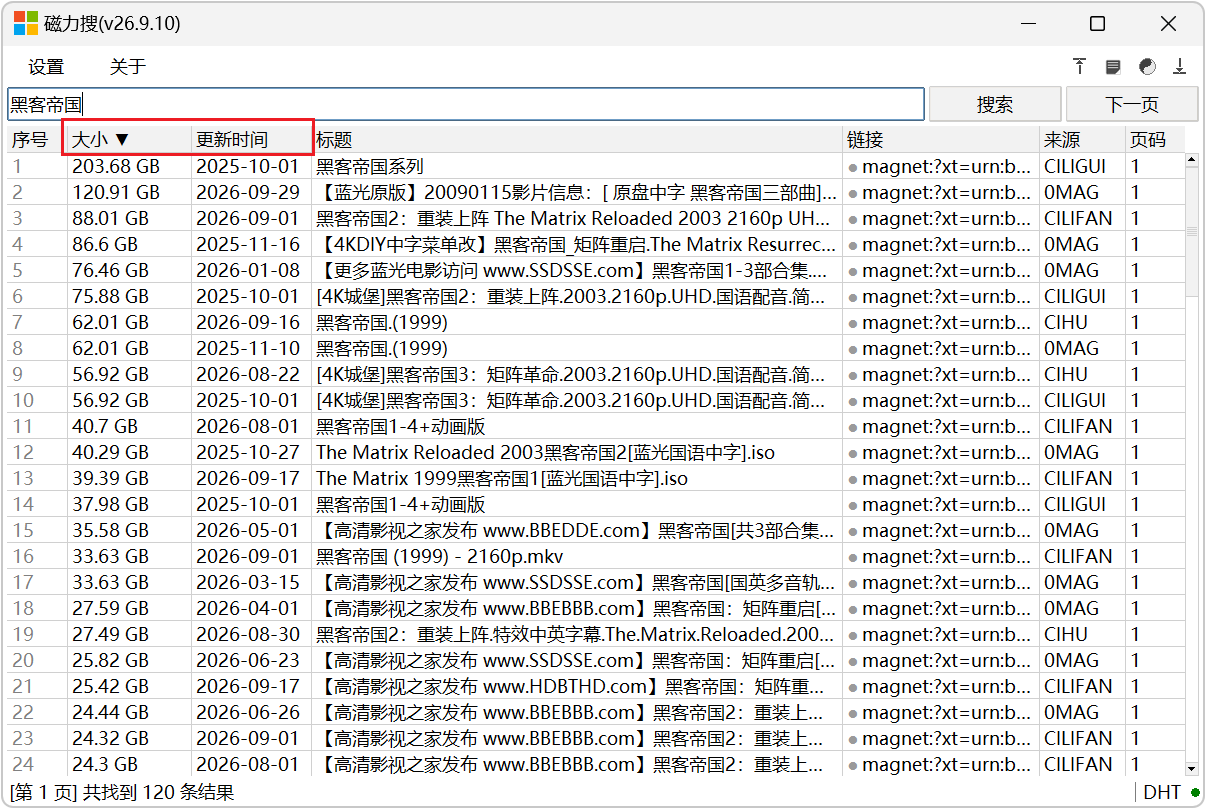Click the green DHT status indicator dot
Image resolution: width=1207 pixels, height=810 pixels.
[1195, 793]
